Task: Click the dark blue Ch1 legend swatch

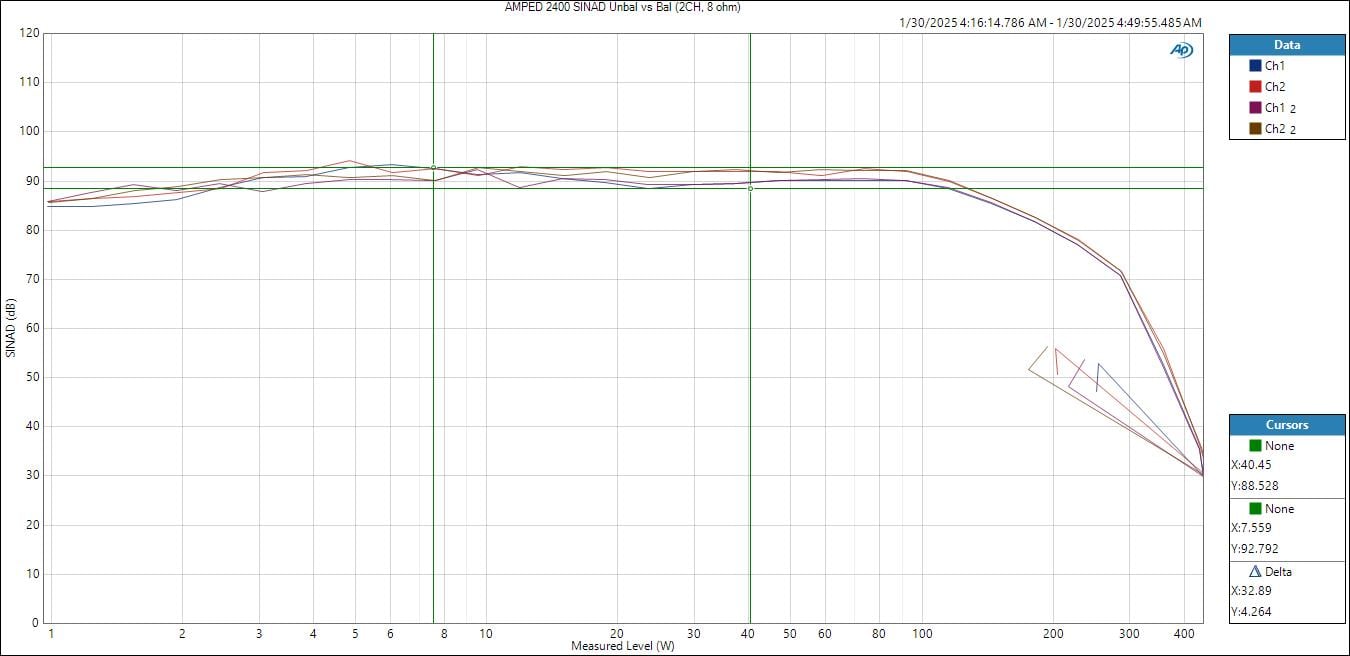Action: tap(1255, 65)
